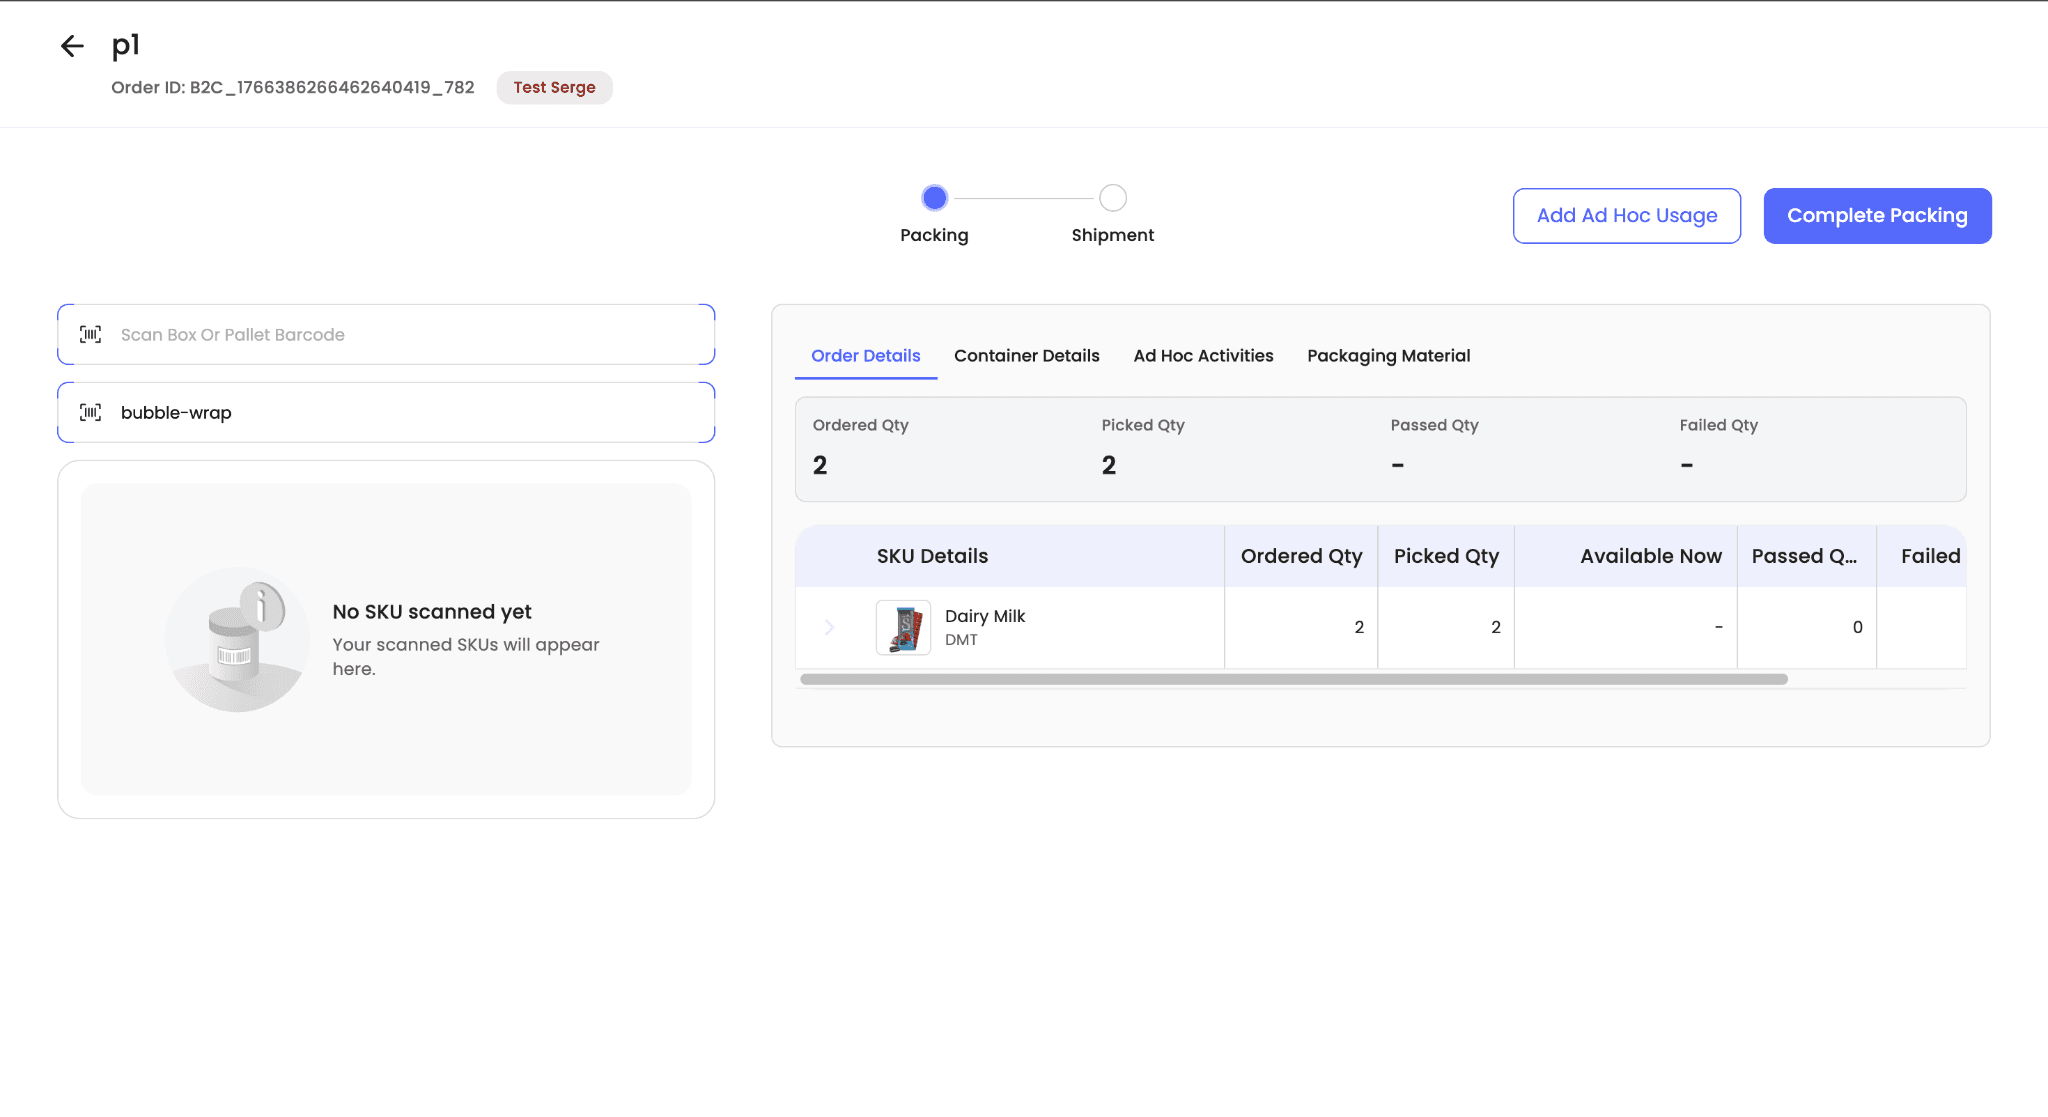Click the horizontal table scrollbar

pos(1293,679)
